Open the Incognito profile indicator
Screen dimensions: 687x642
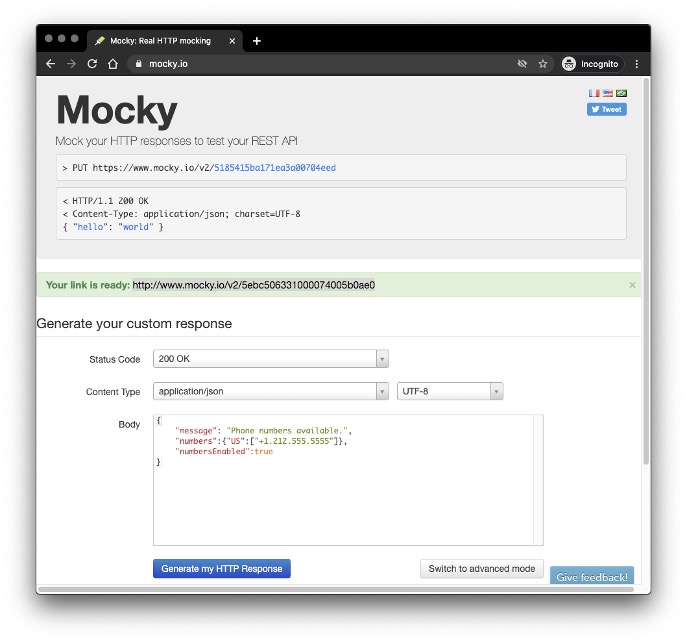[590, 64]
